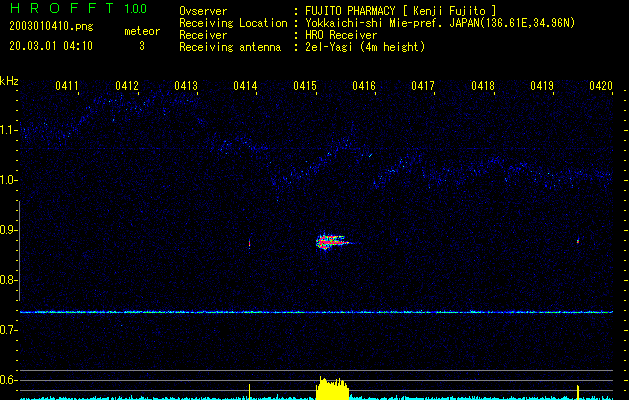629x400 pixels.
Task: Click the HROFFT 1.0.0 title text
Action: tap(78, 8)
